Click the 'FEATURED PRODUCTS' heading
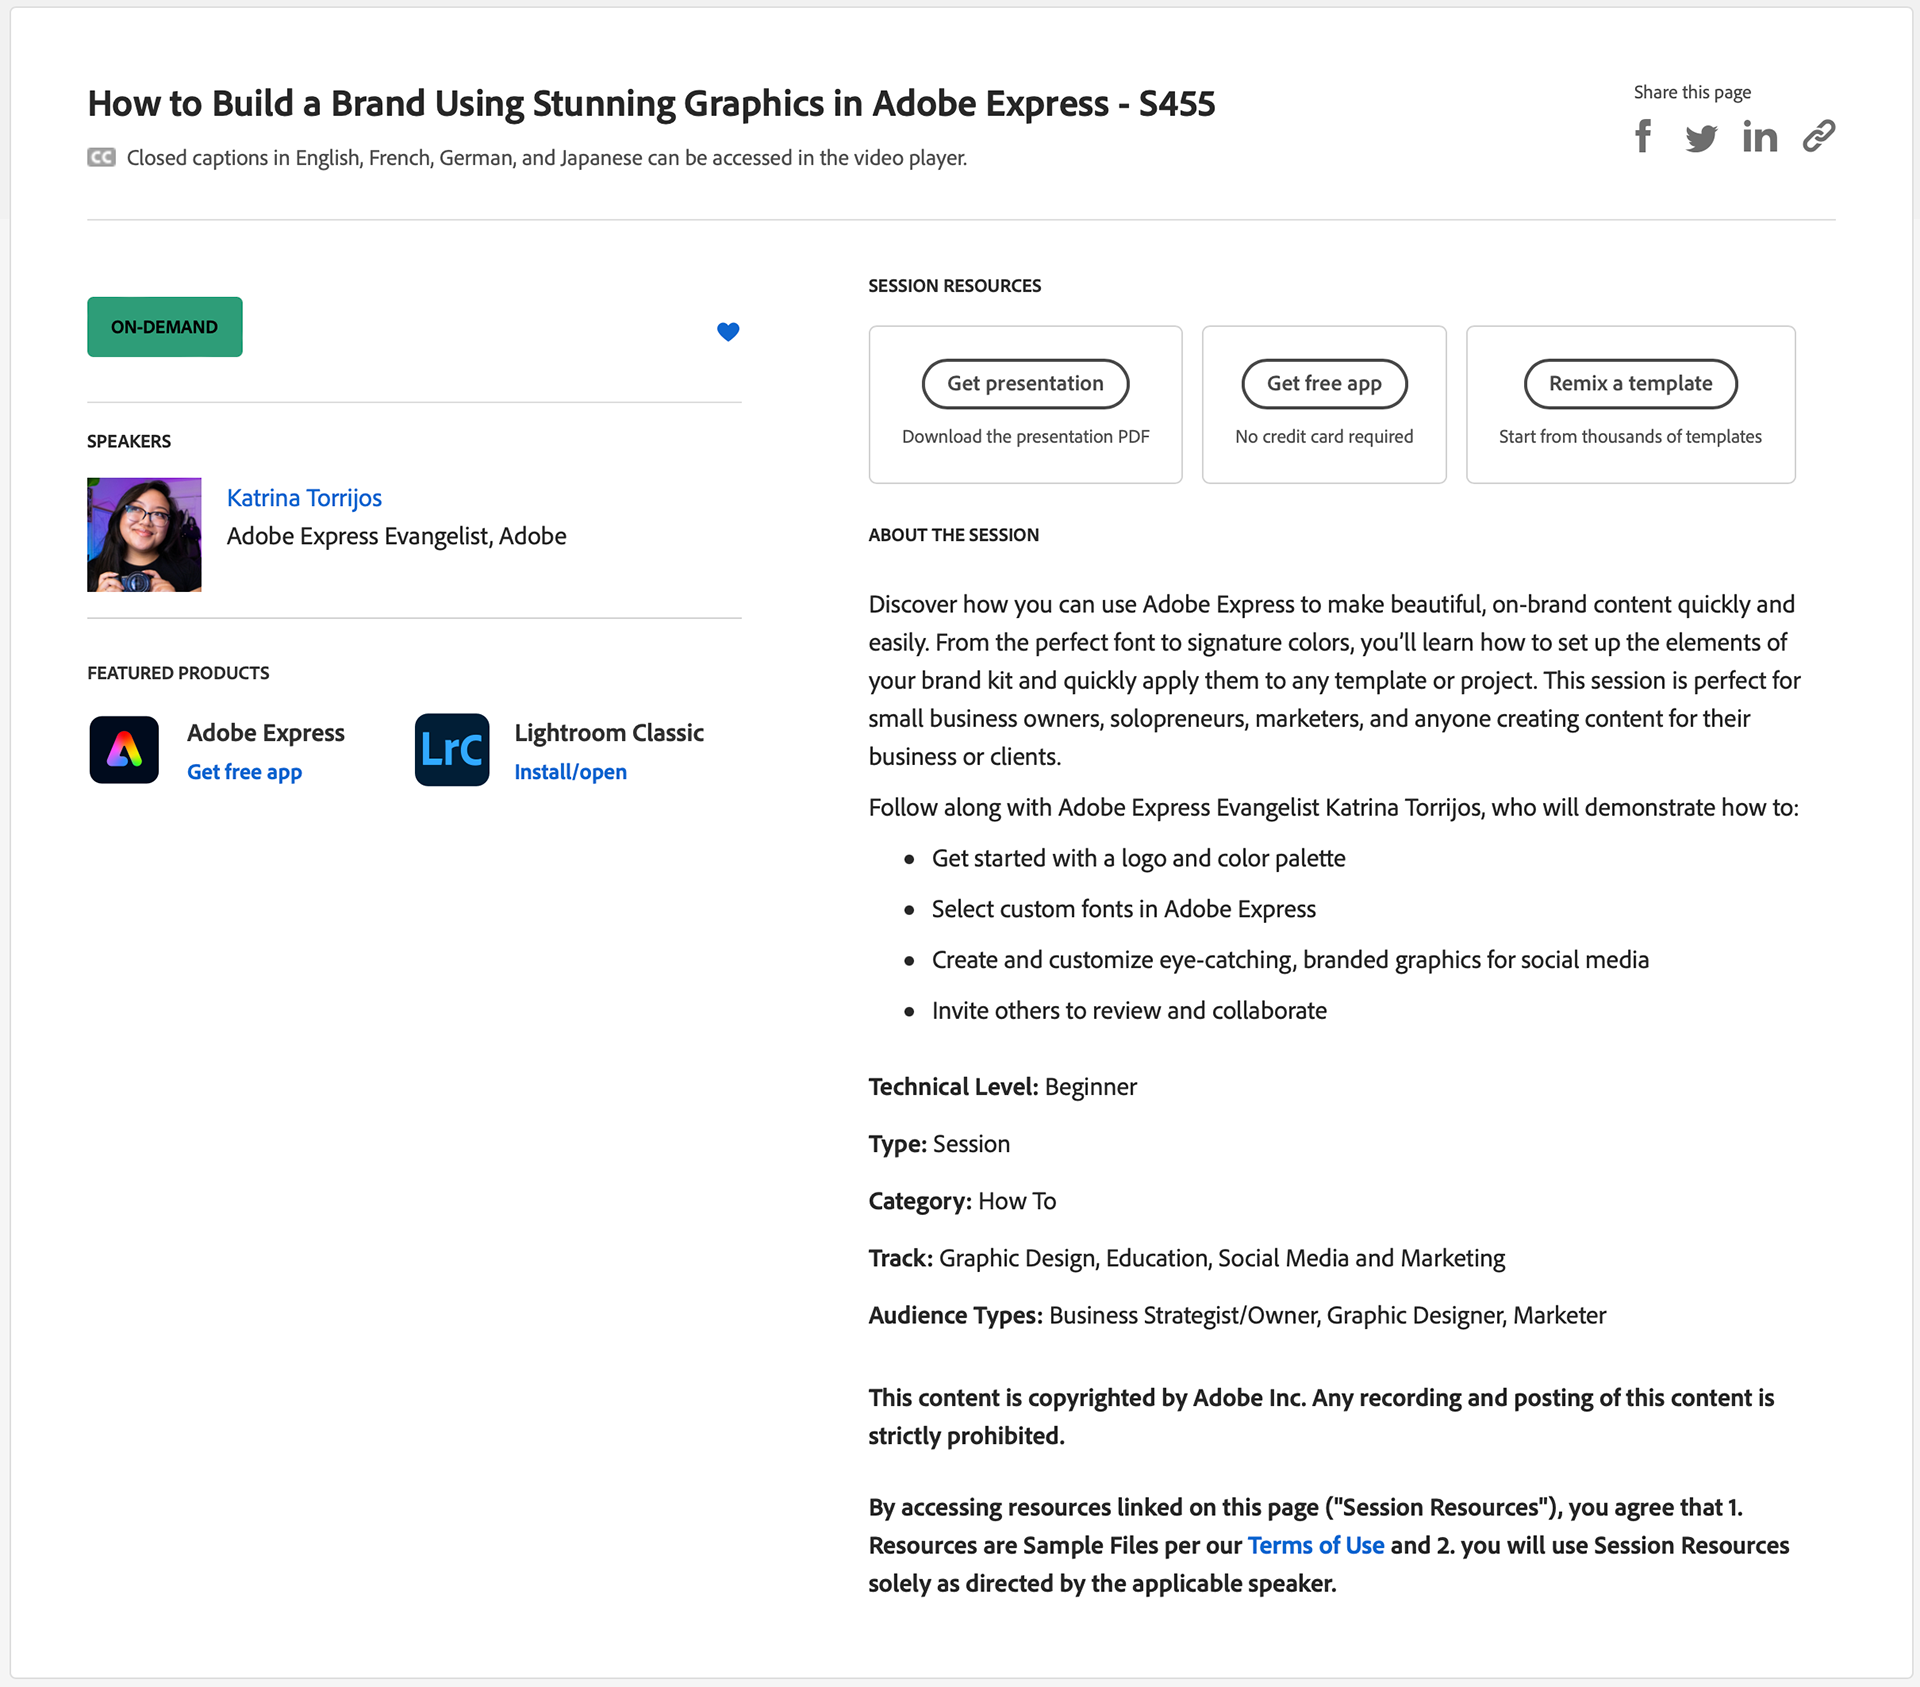 pos(178,673)
